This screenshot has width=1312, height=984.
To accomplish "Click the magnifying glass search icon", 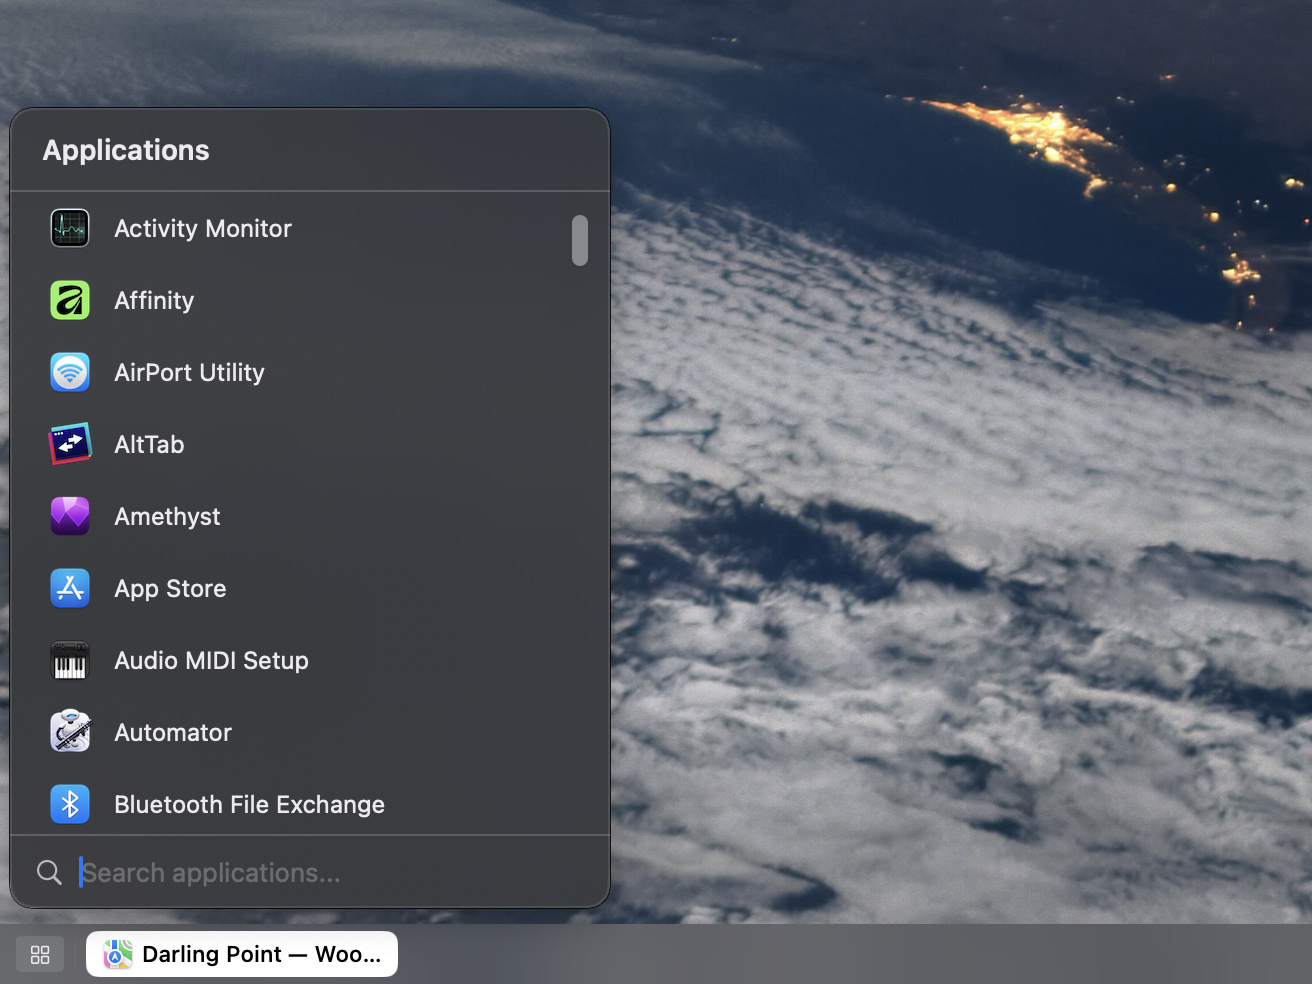I will pos(49,872).
